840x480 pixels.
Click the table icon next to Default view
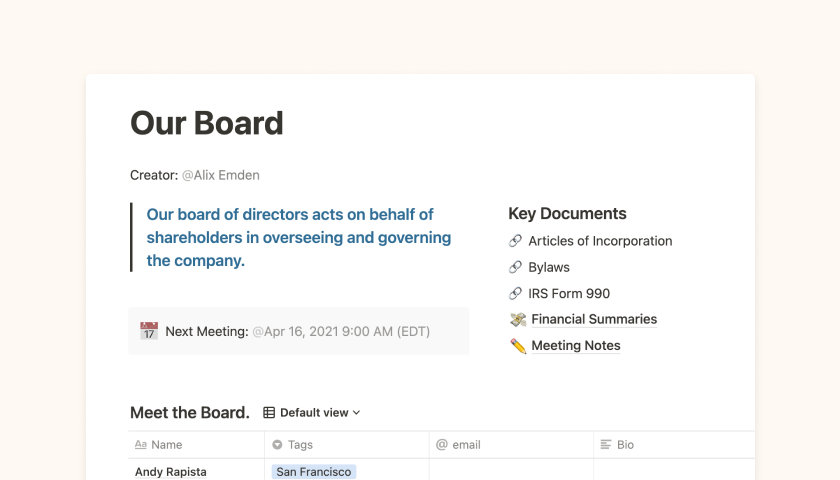tap(269, 413)
